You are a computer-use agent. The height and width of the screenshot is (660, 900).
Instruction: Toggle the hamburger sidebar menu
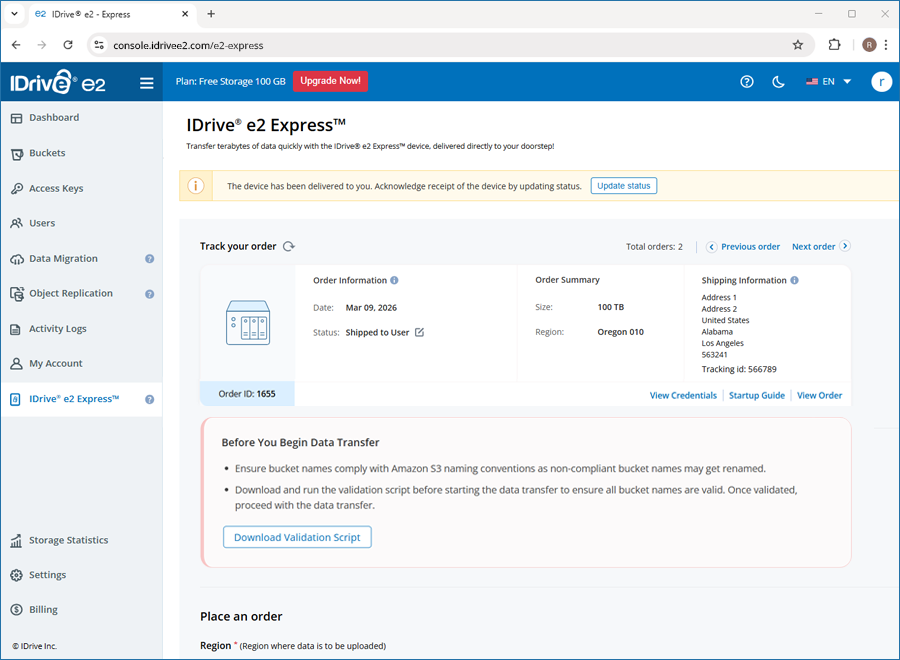point(146,83)
